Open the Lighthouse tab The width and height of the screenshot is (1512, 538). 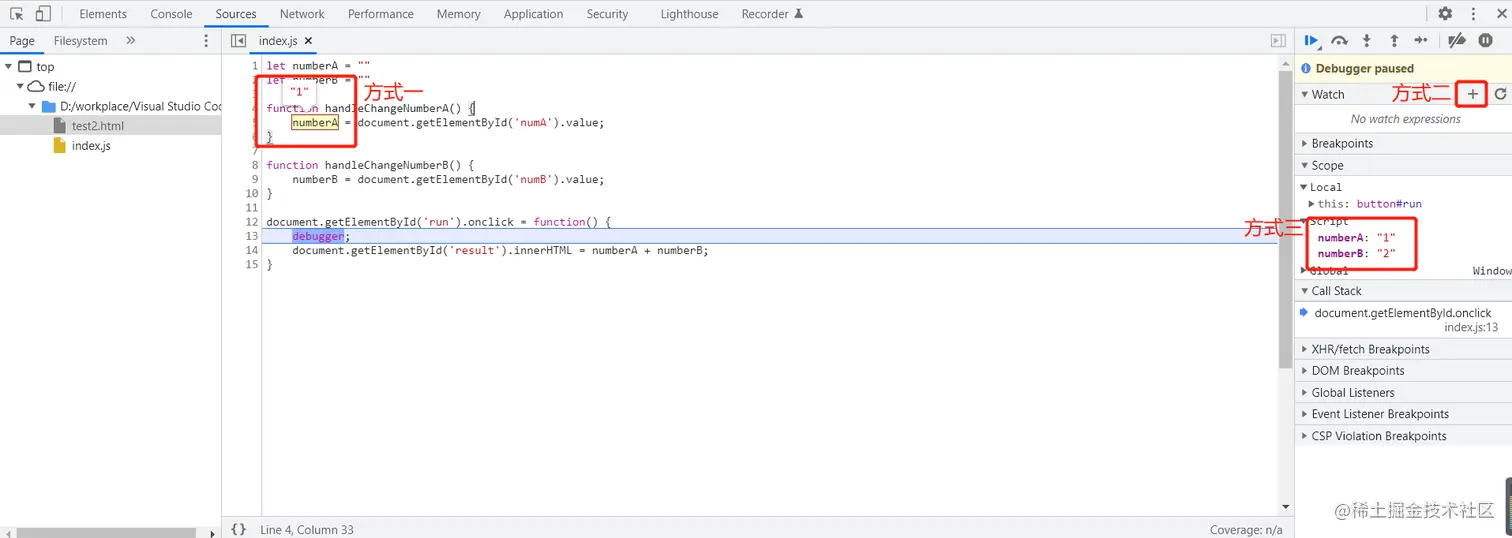click(689, 14)
